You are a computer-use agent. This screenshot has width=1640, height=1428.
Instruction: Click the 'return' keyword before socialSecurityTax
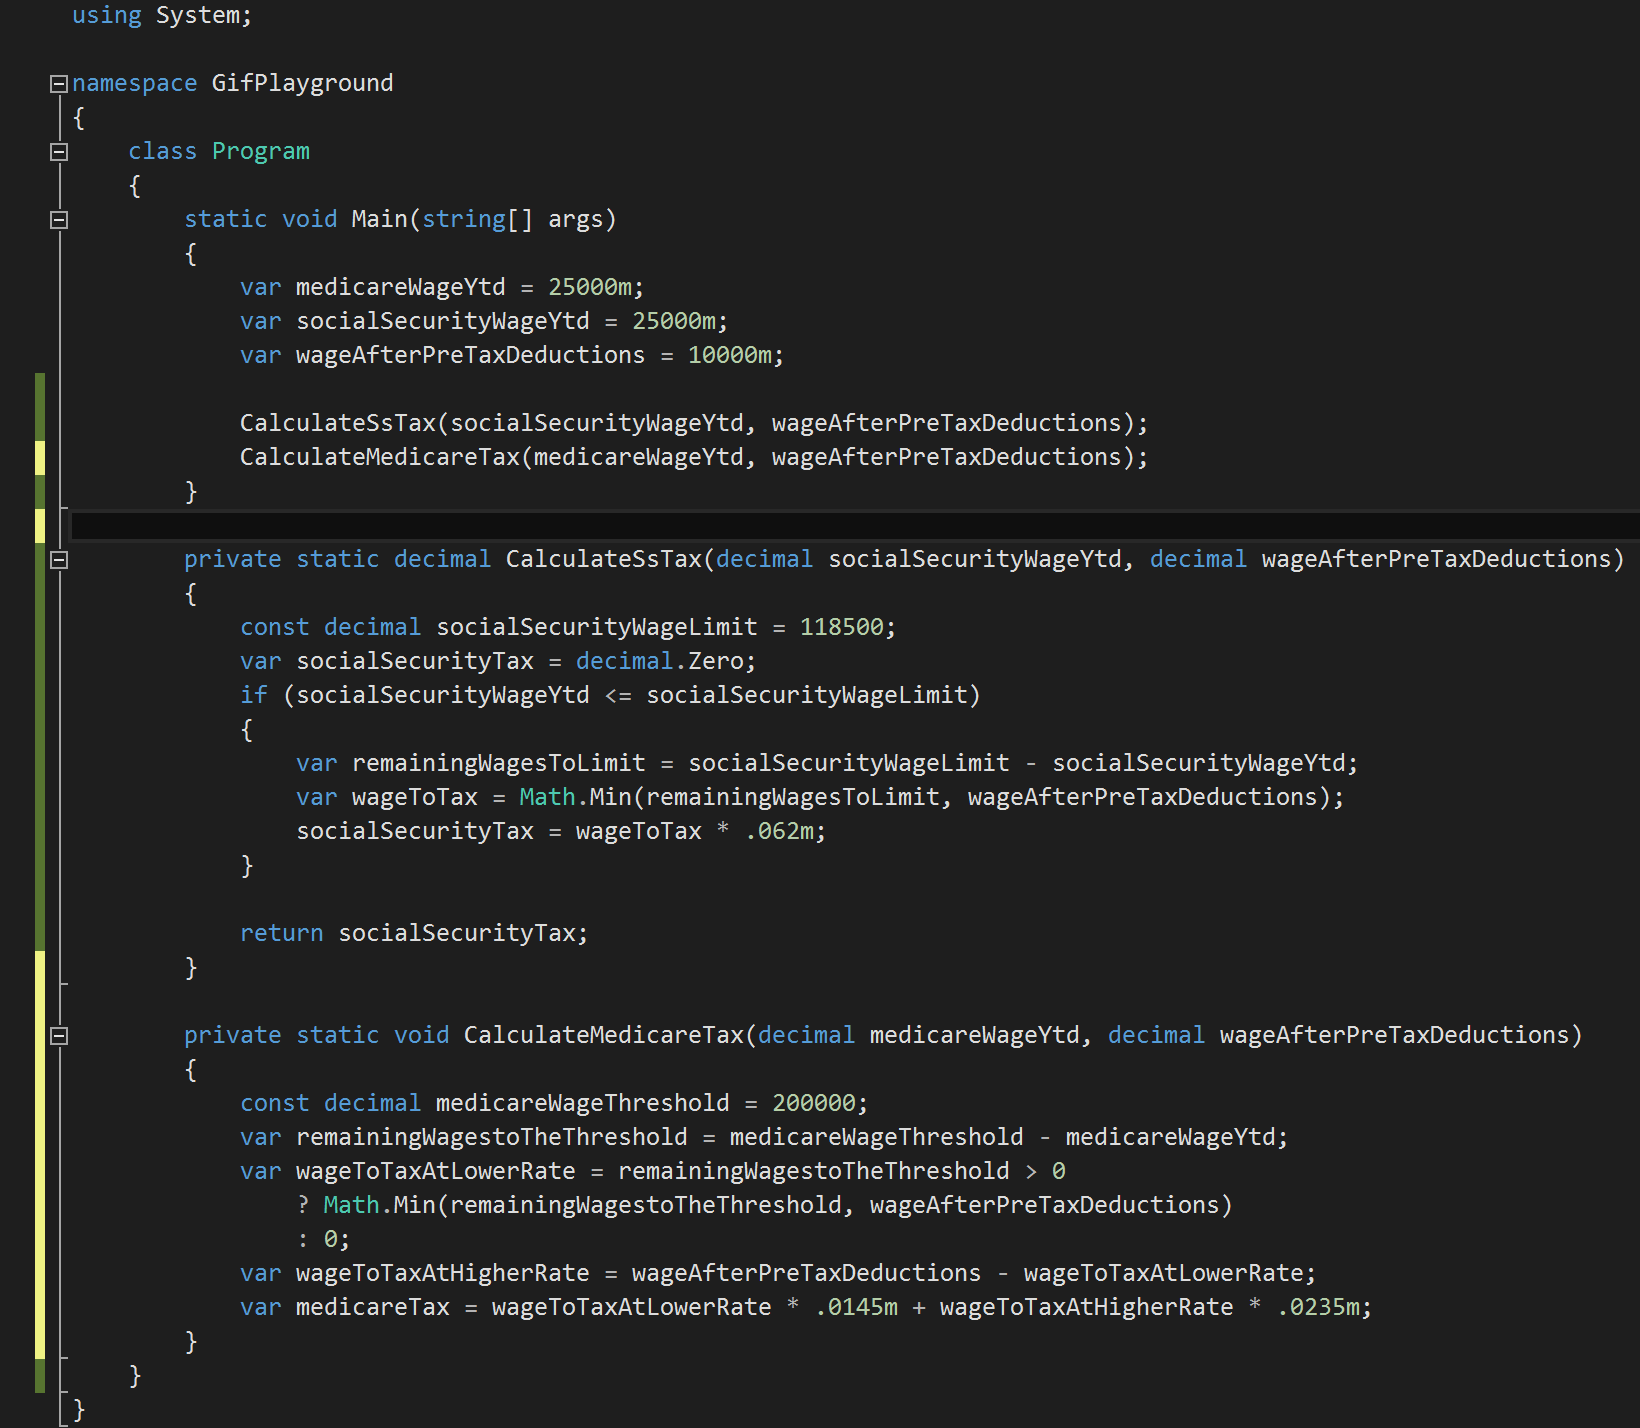click(281, 934)
